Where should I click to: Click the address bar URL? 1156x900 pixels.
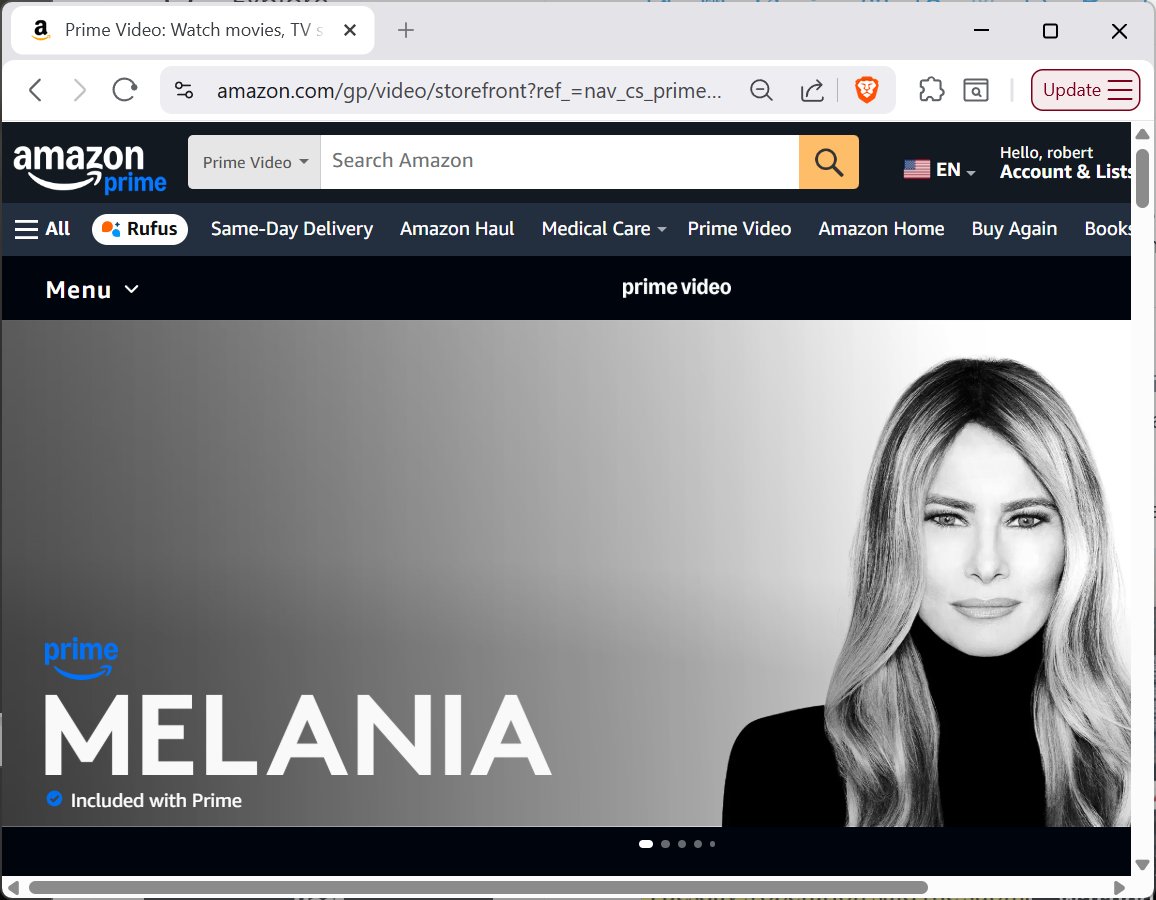pyautogui.click(x=469, y=91)
